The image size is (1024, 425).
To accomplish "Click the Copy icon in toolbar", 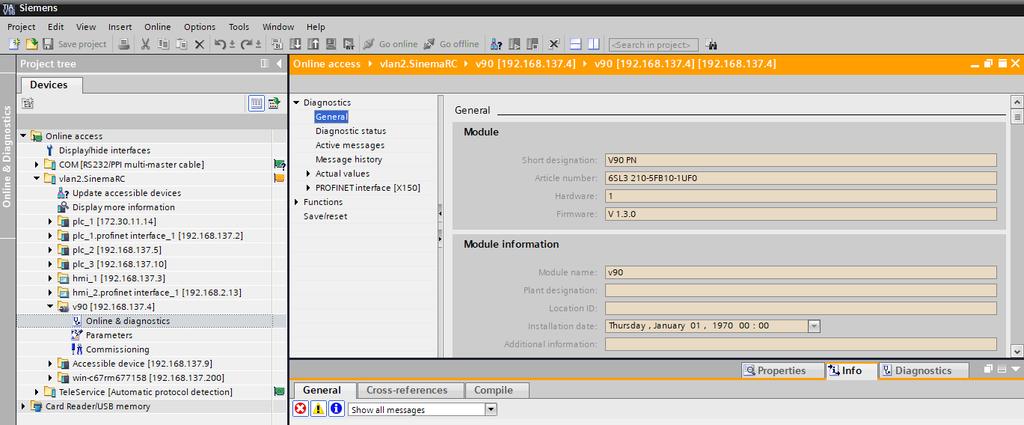I will [x=163, y=44].
